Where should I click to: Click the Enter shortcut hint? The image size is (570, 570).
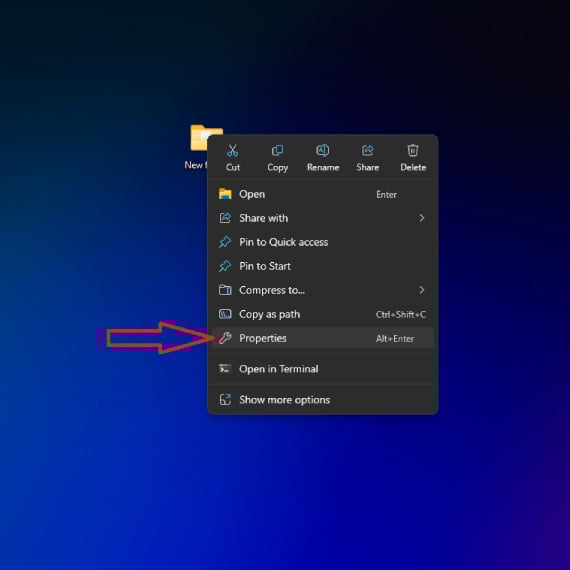coord(386,194)
